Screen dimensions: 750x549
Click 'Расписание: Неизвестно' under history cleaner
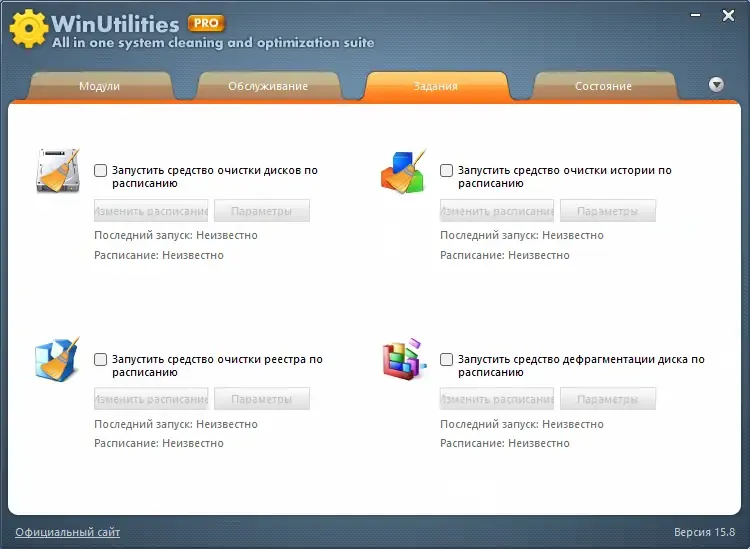tap(505, 255)
